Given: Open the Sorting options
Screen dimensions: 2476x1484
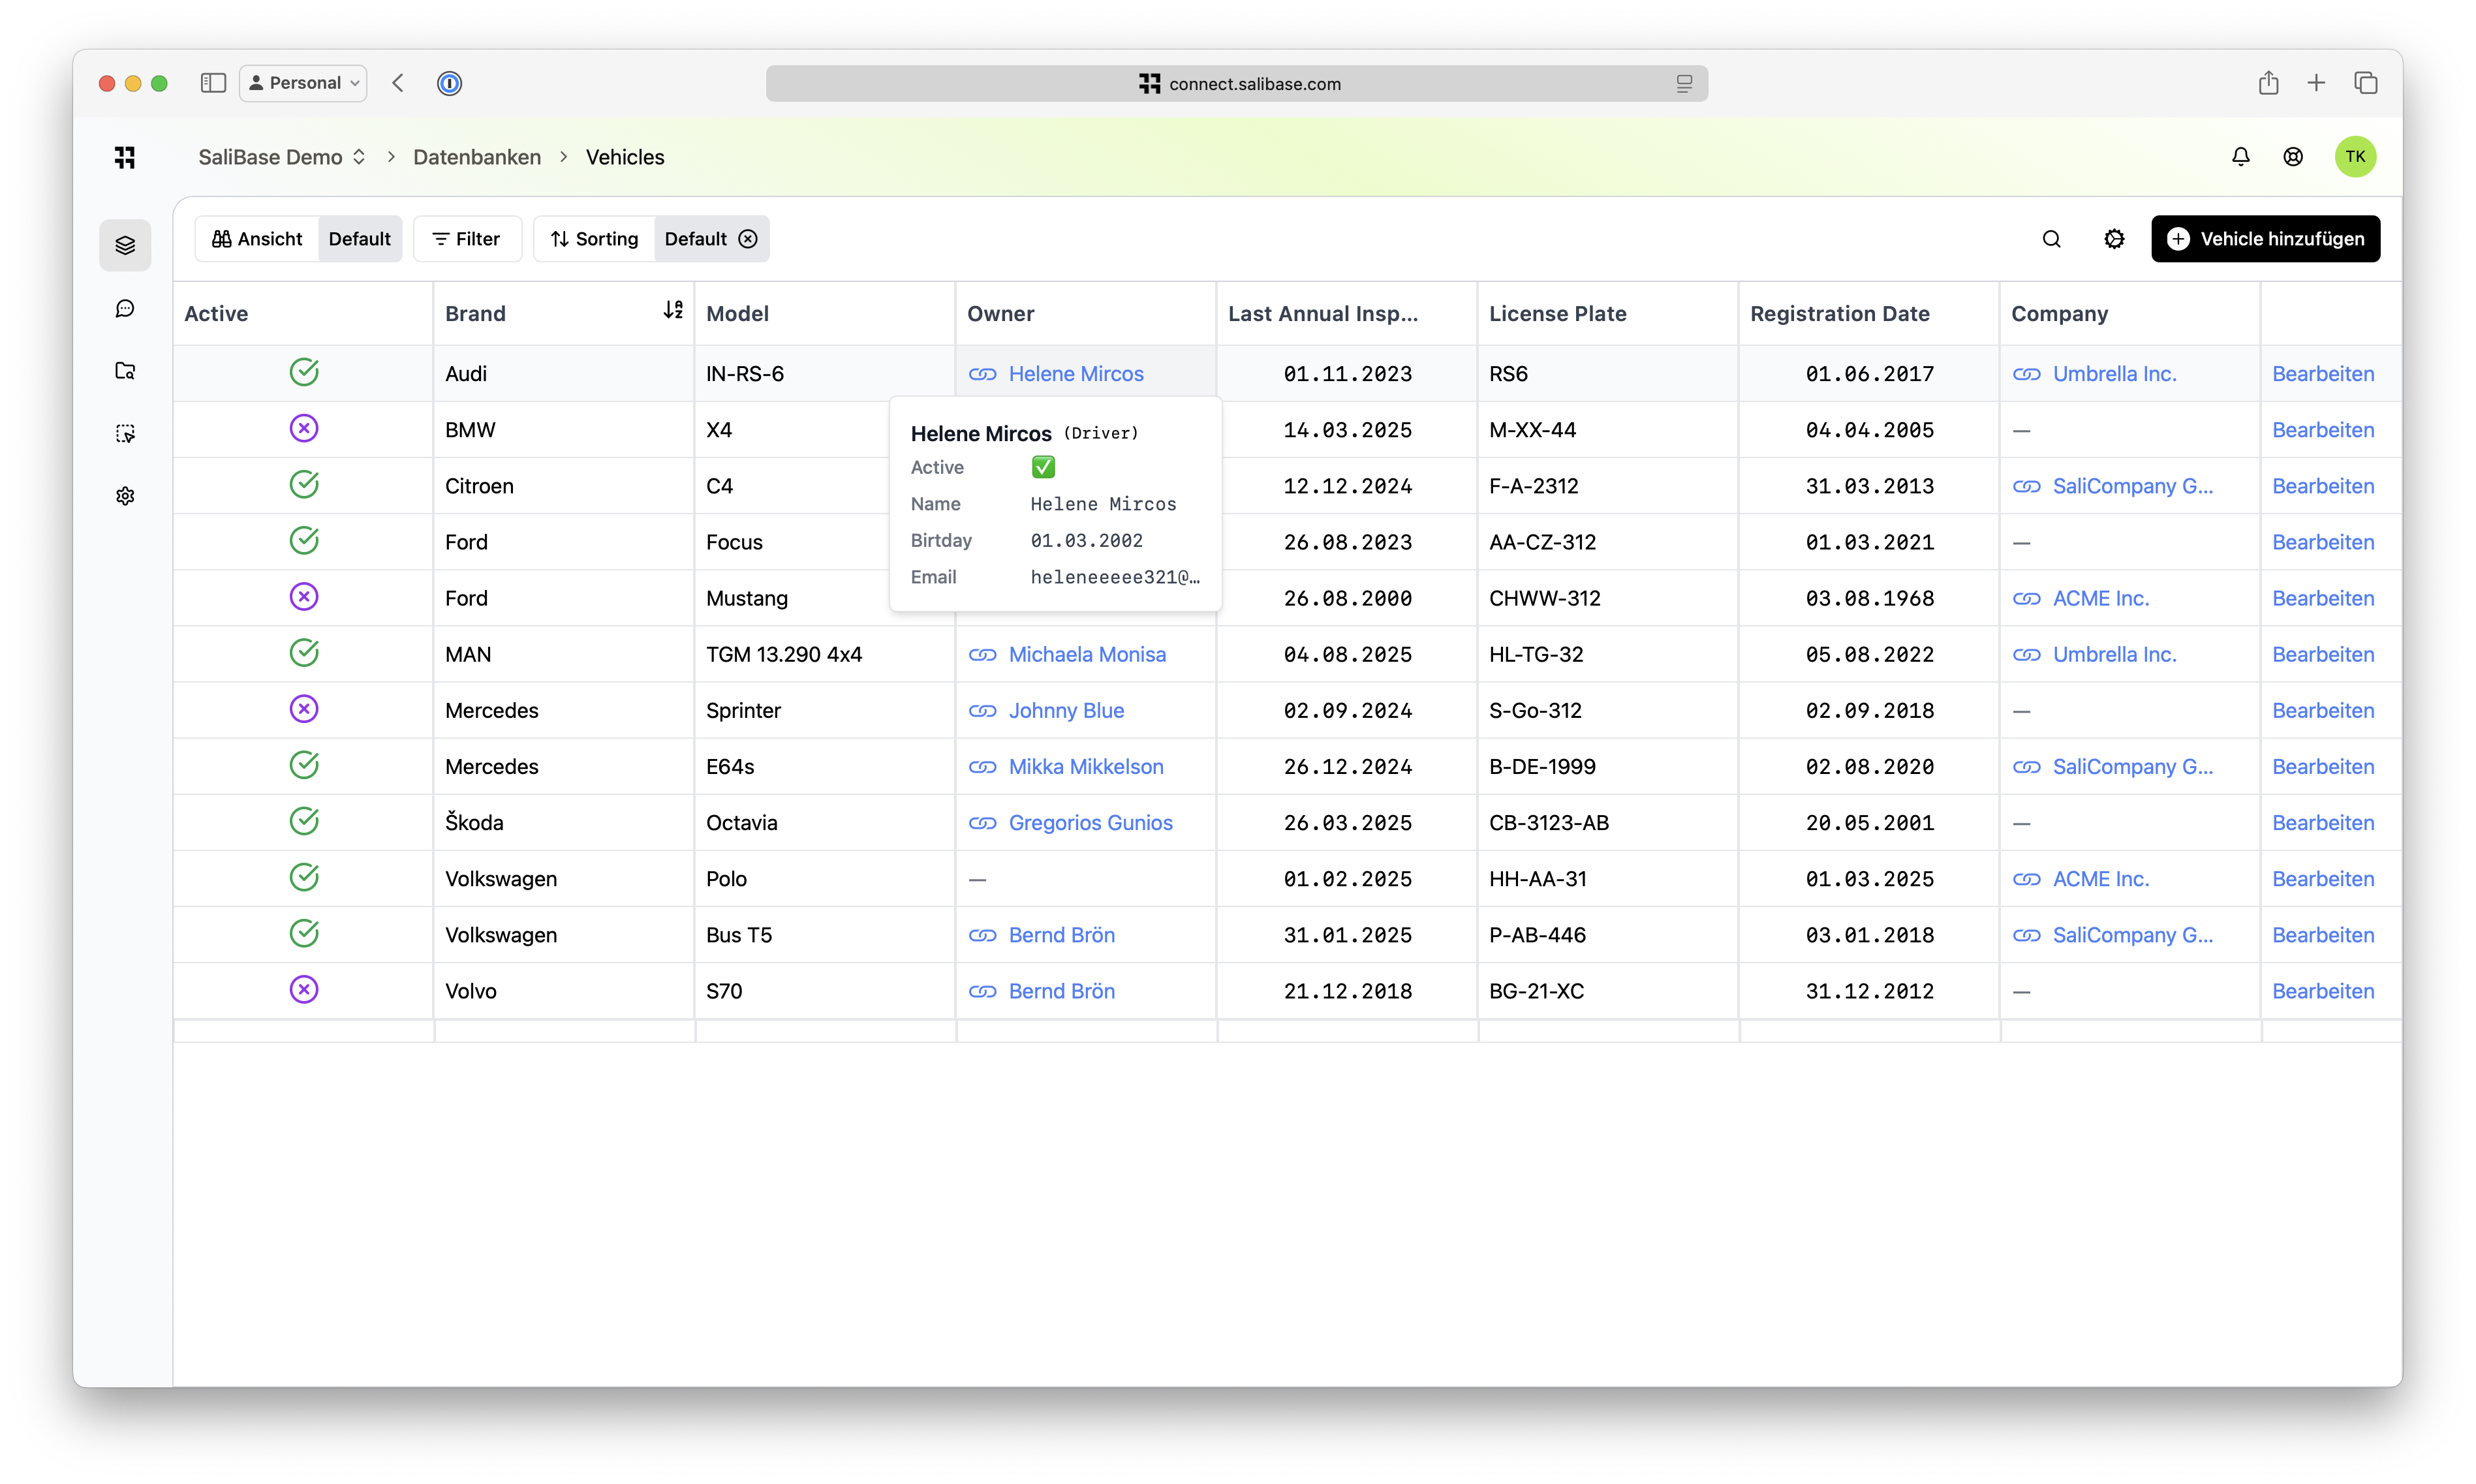Looking at the screenshot, I should pos(594,239).
